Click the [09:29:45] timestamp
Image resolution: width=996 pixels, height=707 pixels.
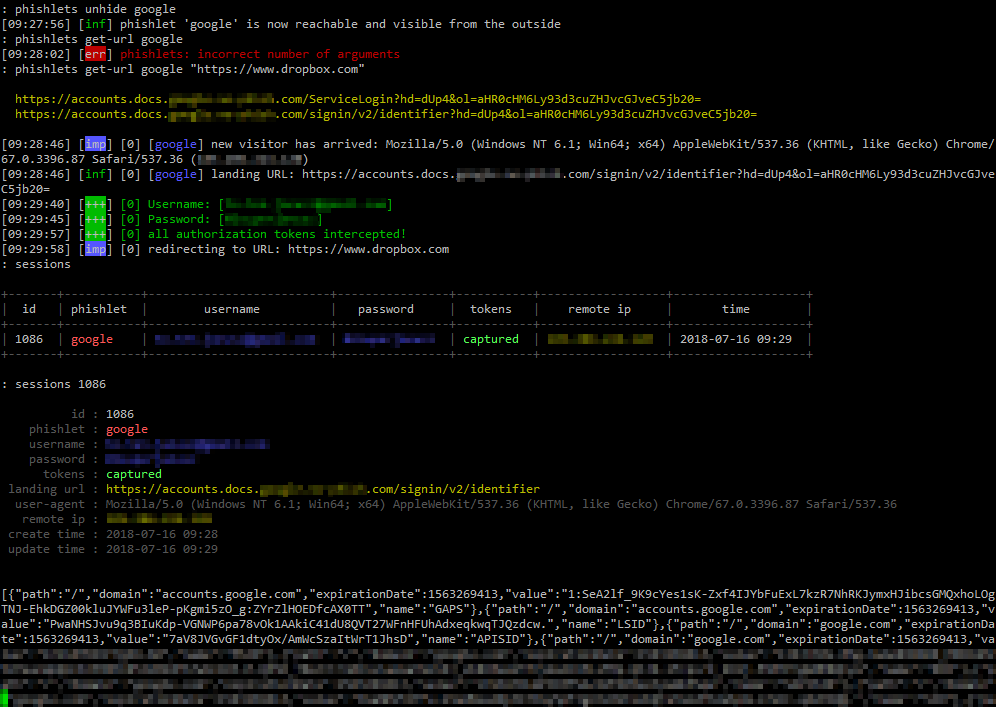point(36,219)
